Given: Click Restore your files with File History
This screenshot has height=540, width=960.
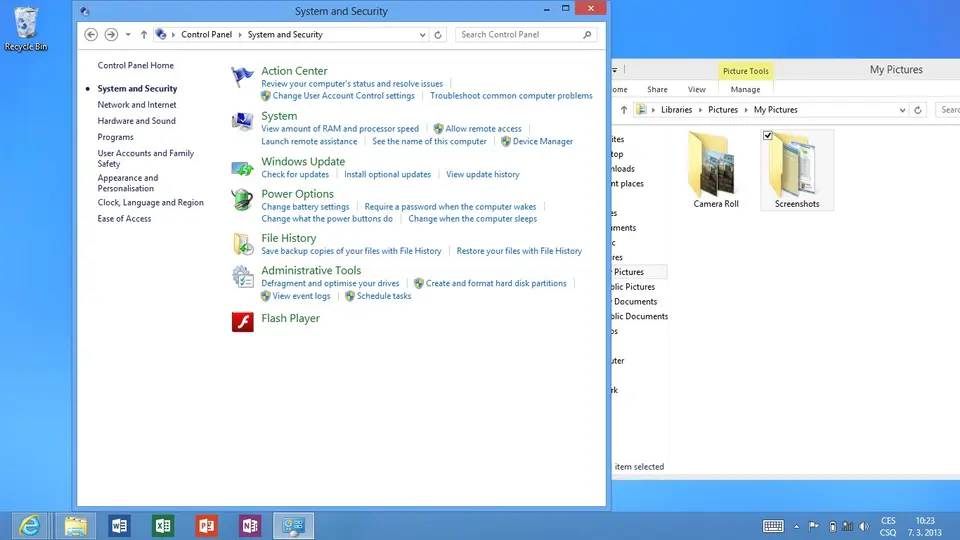Looking at the screenshot, I should pyautogui.click(x=519, y=251).
